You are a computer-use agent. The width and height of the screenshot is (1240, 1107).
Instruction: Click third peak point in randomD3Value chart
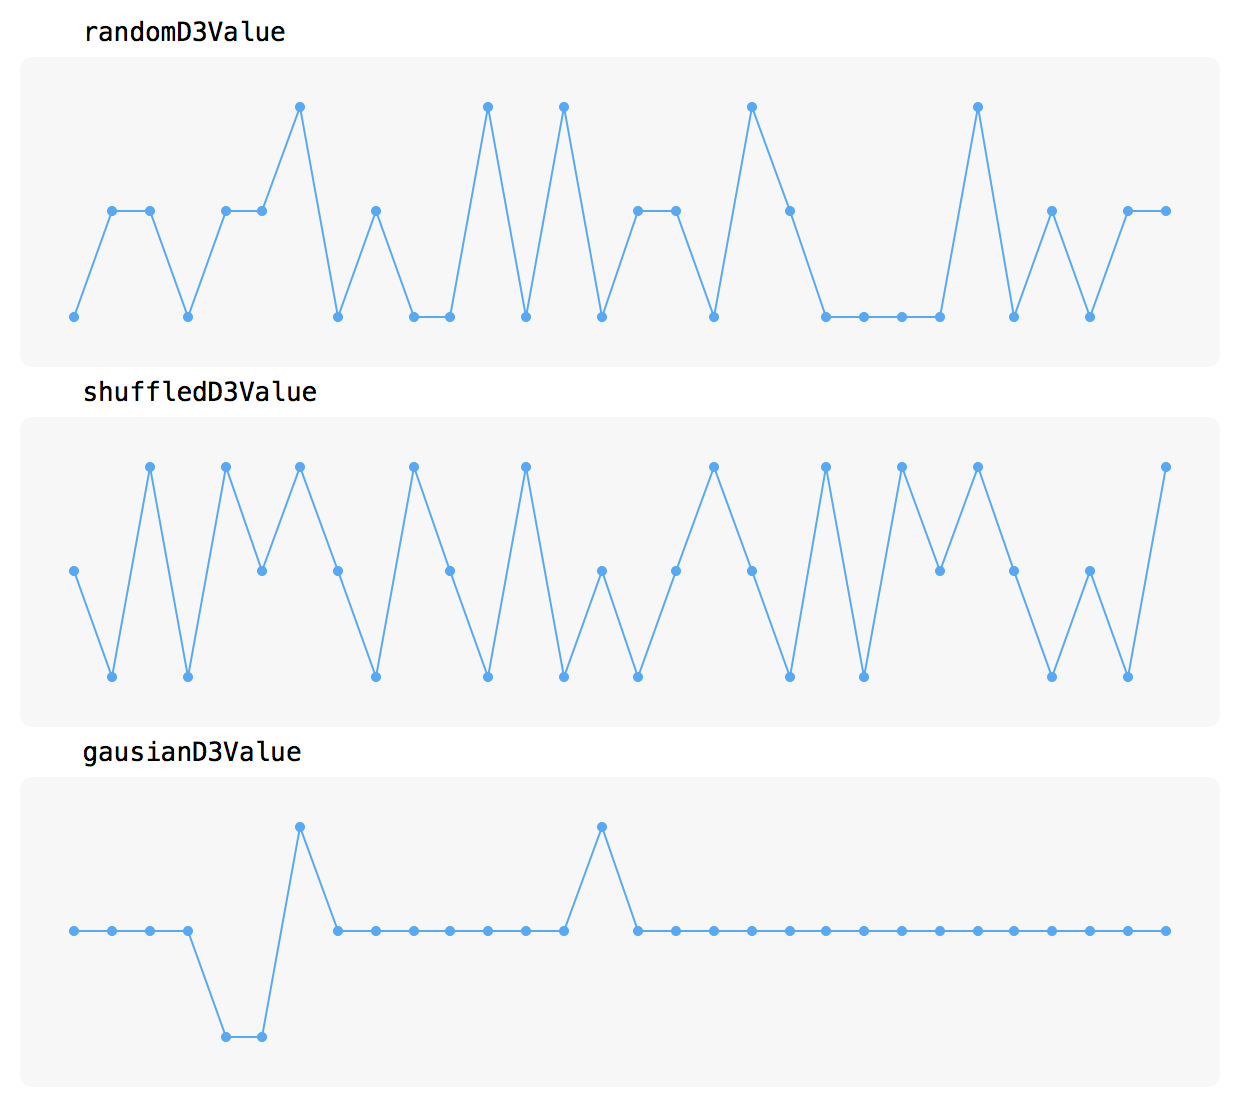pos(564,107)
